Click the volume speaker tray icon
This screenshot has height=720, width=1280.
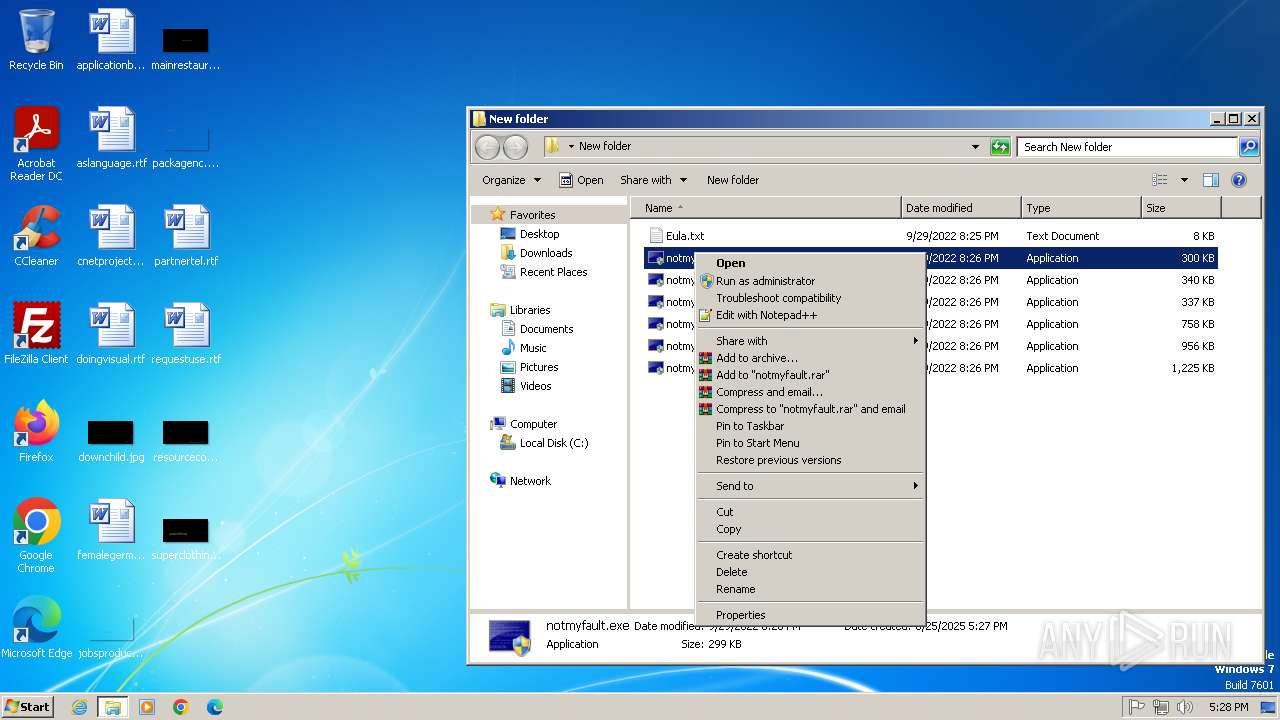click(x=1185, y=707)
